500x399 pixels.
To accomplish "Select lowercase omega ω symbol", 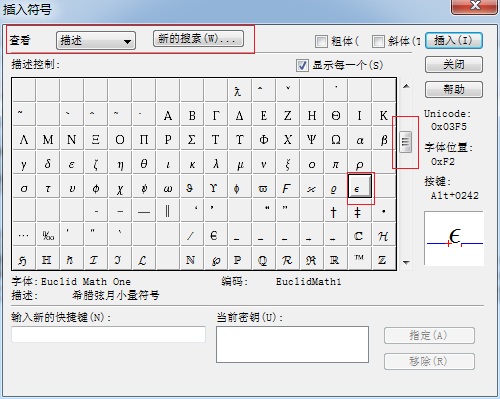I will pyautogui.click(x=168, y=188).
